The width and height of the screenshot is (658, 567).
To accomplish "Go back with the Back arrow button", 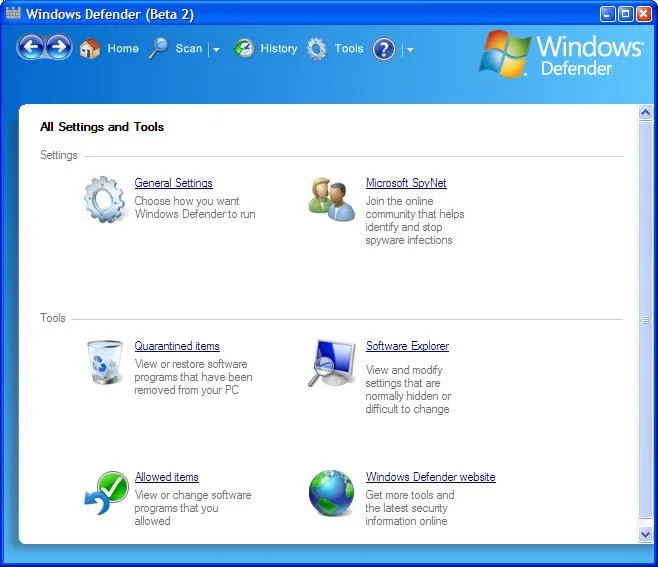I will pos(30,47).
